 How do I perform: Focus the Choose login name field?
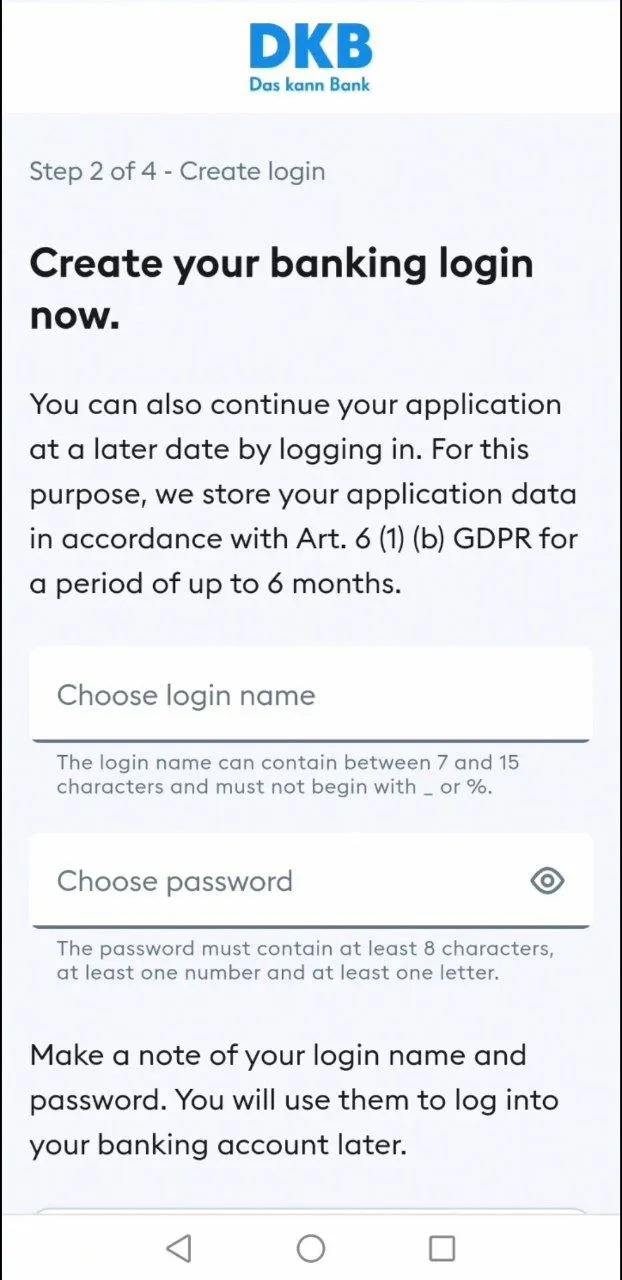310,696
